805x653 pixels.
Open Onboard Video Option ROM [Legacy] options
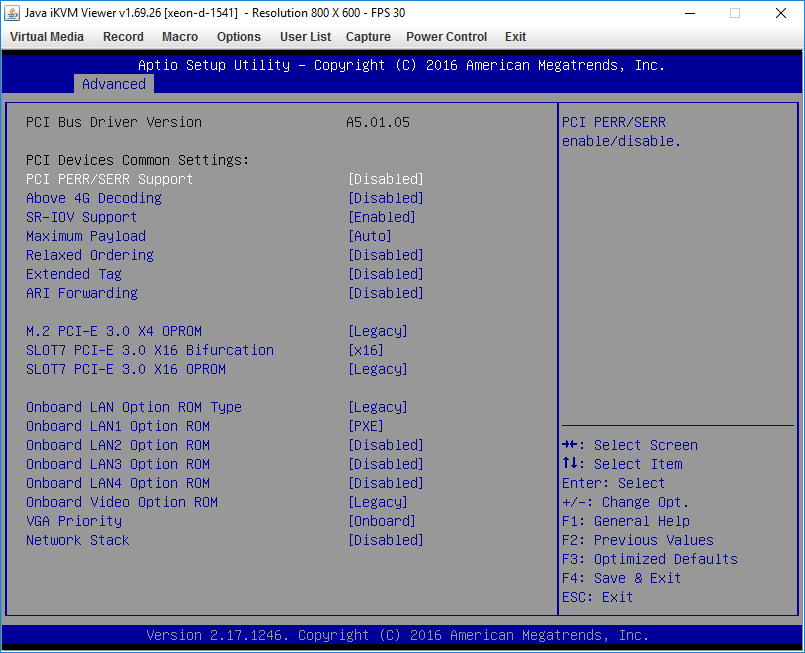pyautogui.click(x=378, y=502)
